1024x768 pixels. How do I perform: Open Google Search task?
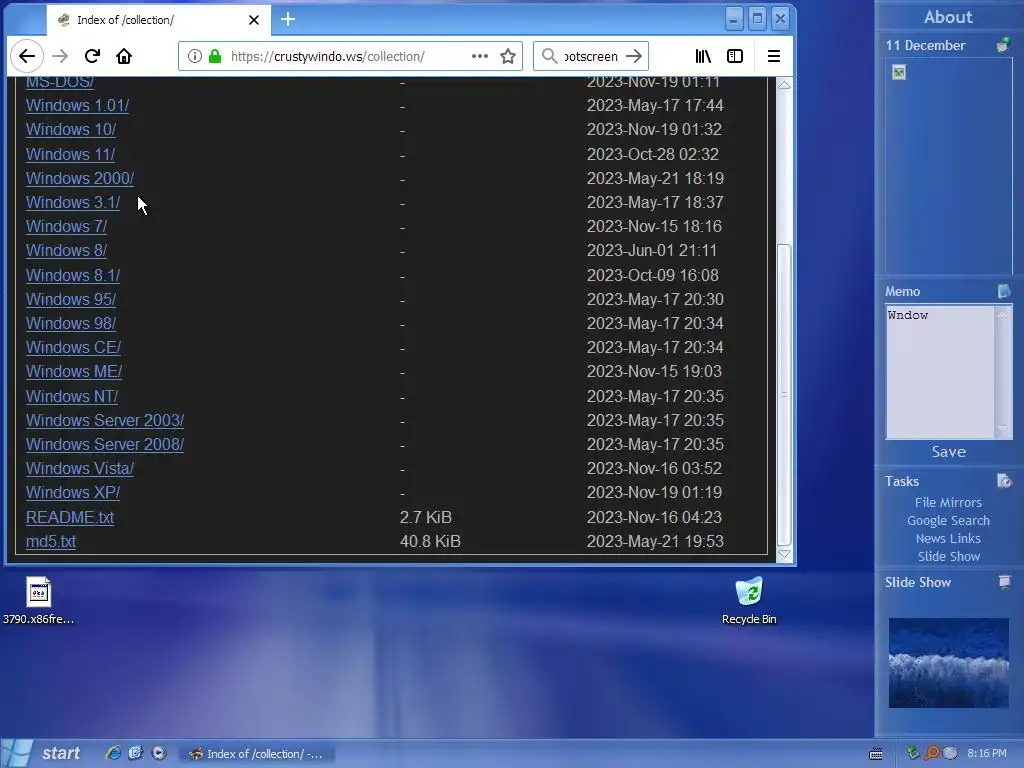[948, 520]
